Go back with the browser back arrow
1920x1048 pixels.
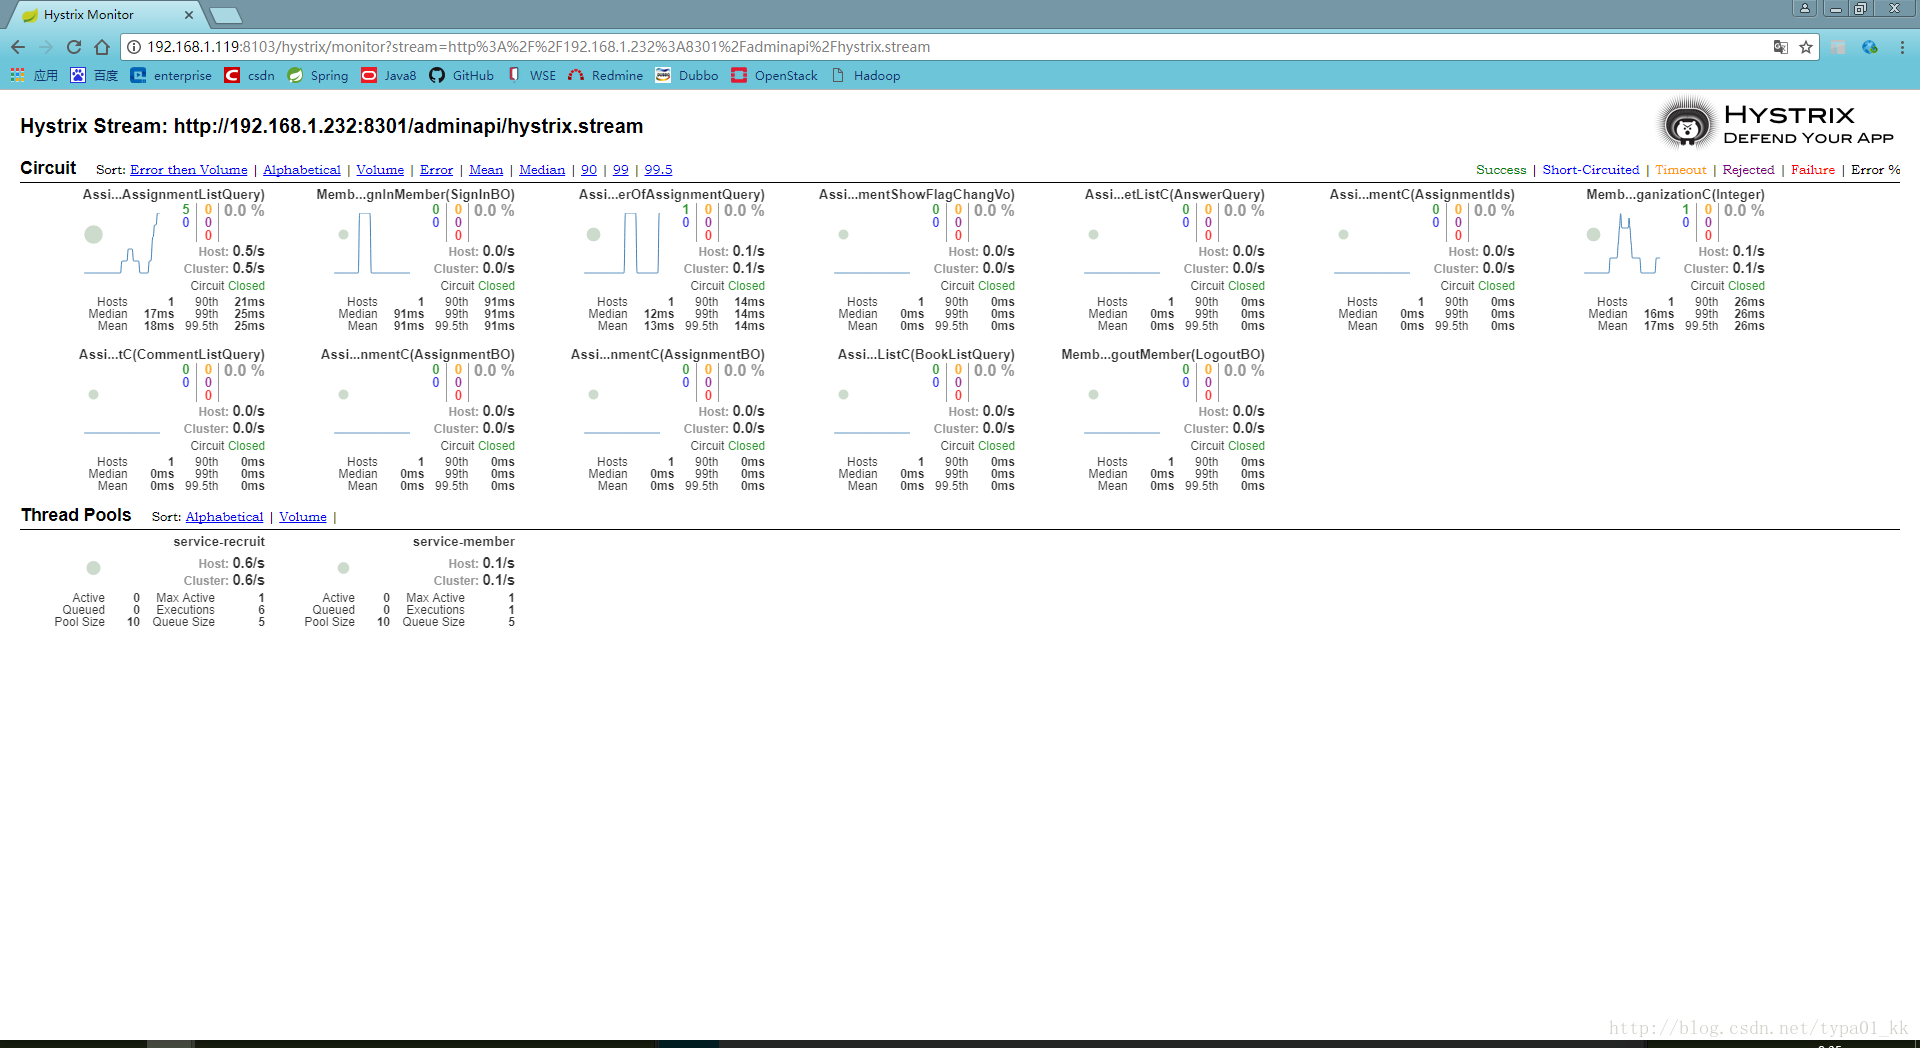point(18,47)
